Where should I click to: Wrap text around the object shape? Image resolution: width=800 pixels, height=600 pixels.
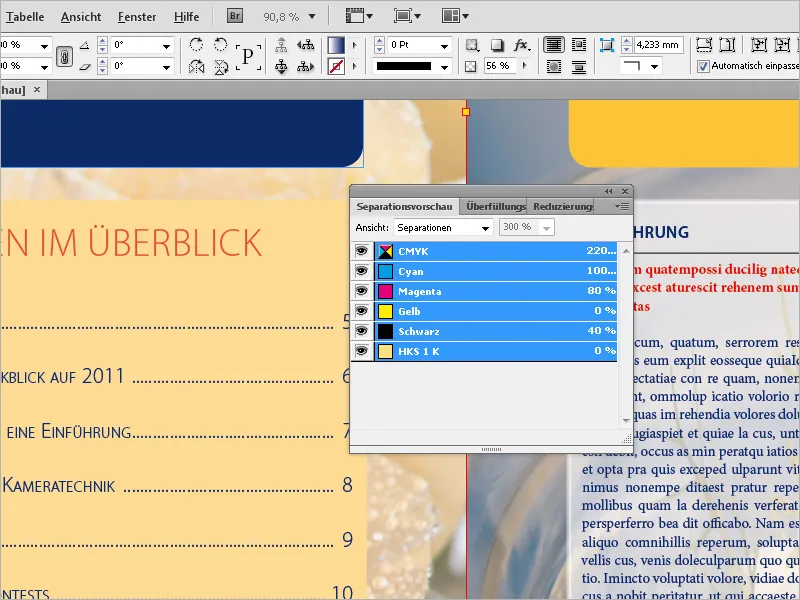554,66
